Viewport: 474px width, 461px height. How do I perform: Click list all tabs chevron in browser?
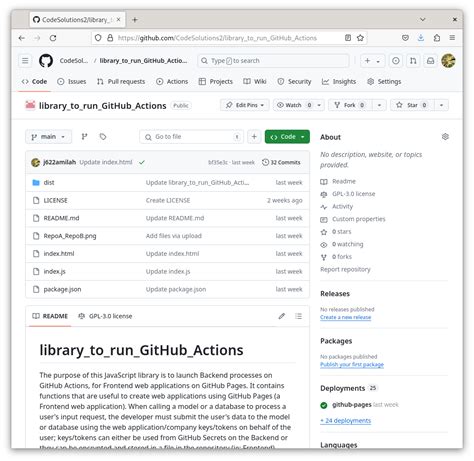tap(423, 20)
